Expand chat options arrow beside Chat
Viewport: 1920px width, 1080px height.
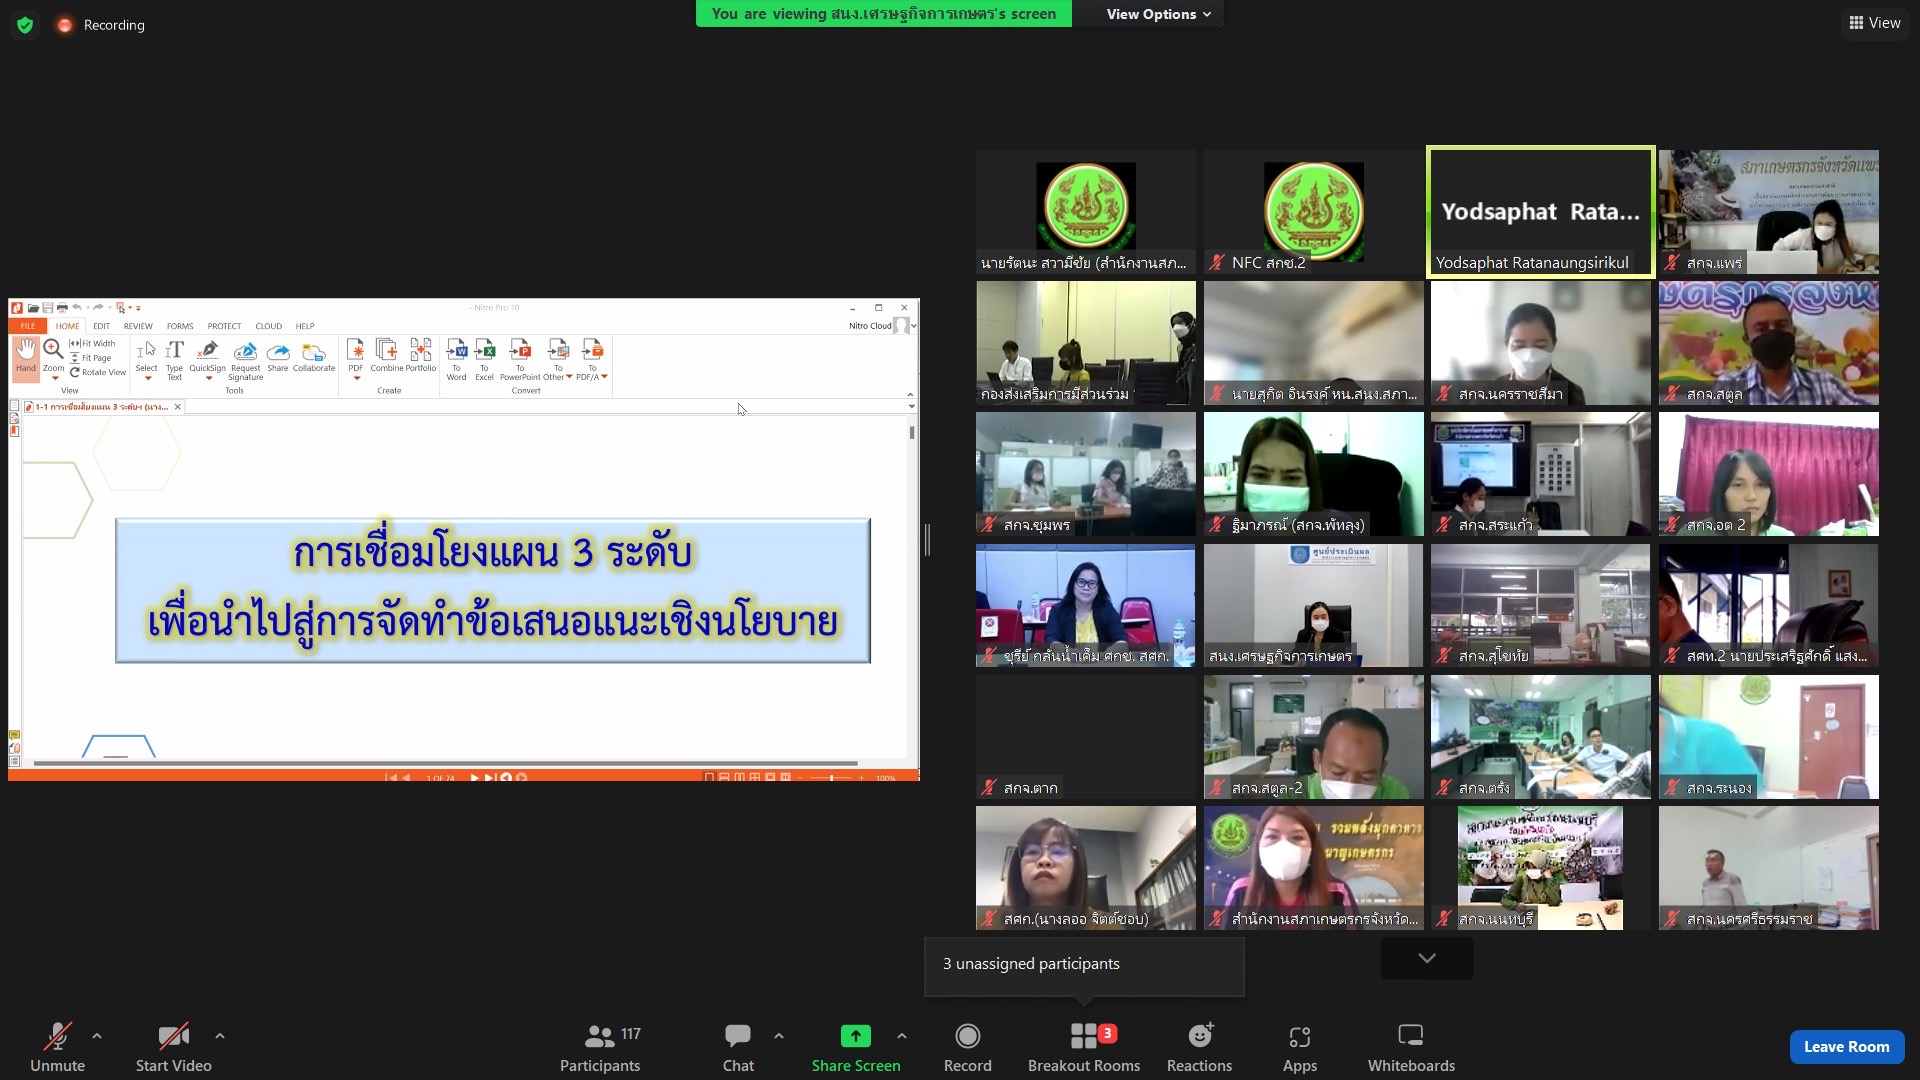779,1036
